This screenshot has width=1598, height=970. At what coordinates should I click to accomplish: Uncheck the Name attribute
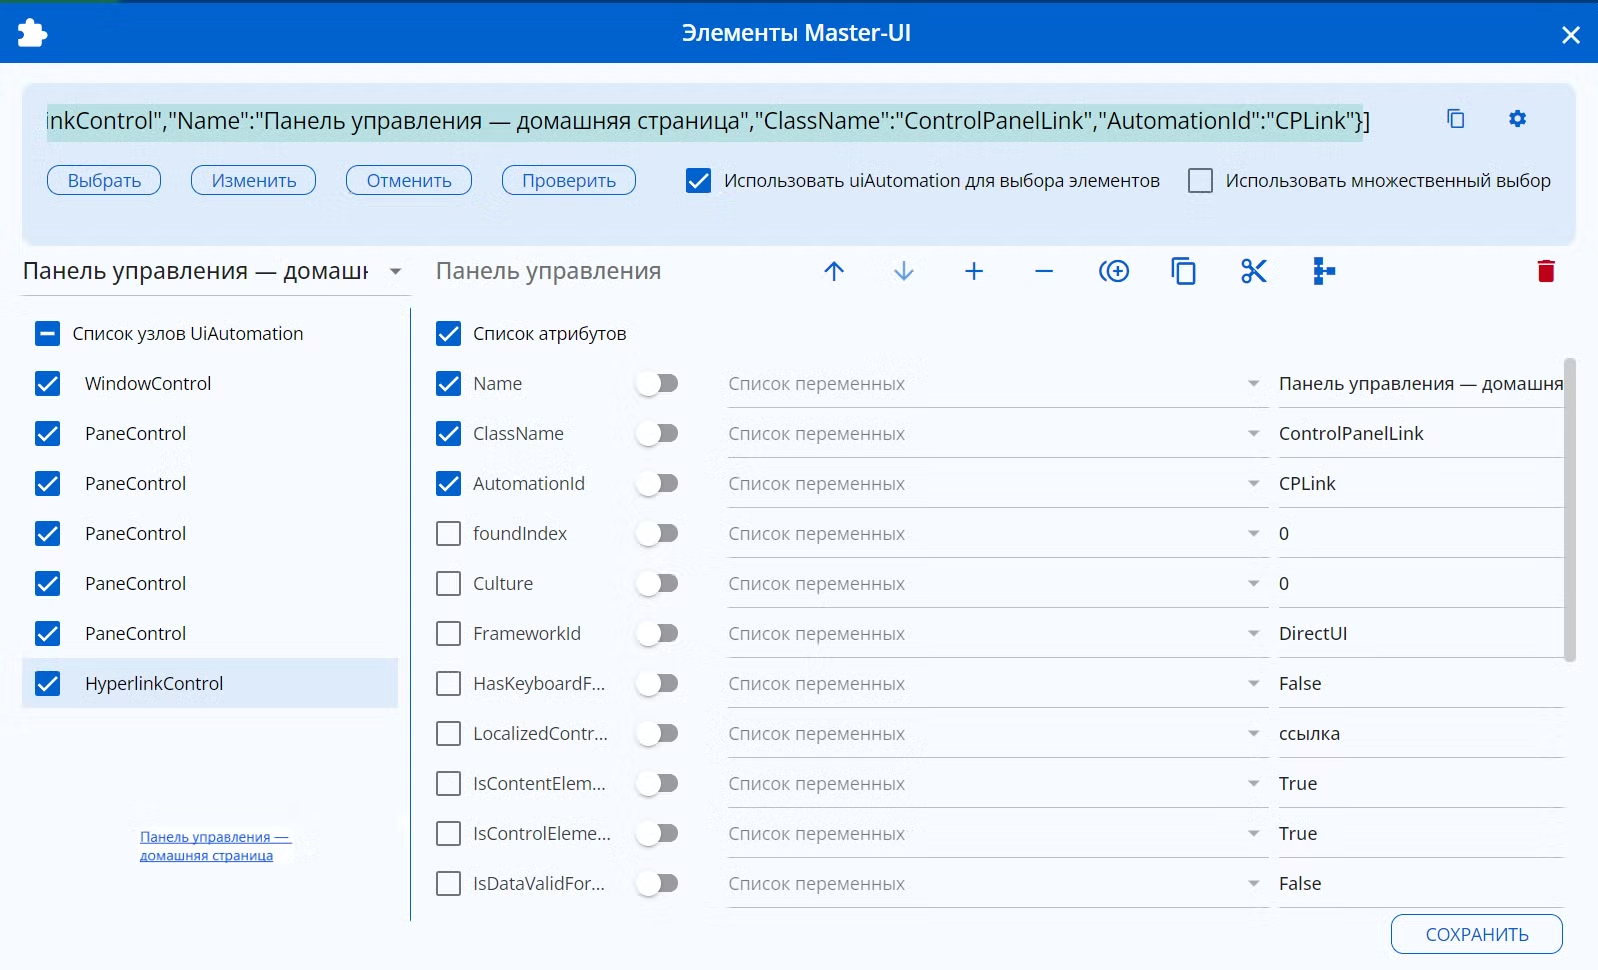(x=448, y=384)
